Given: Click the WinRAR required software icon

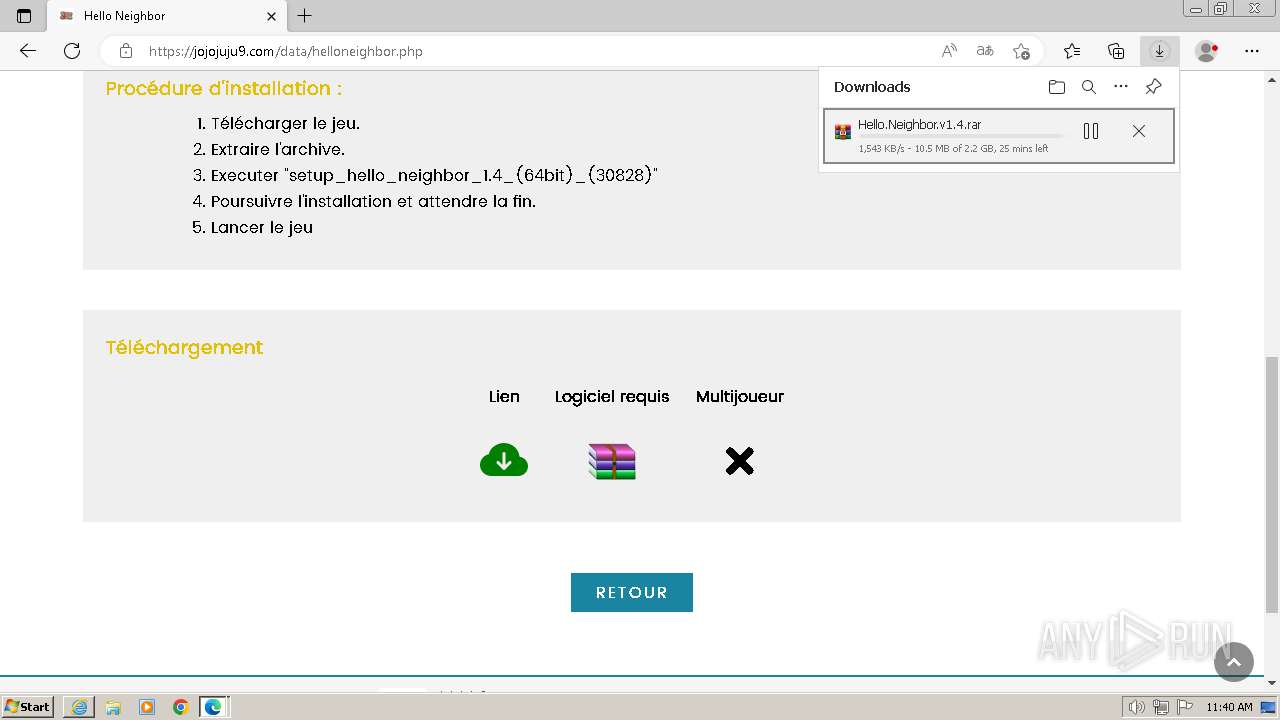Looking at the screenshot, I should tap(612, 461).
